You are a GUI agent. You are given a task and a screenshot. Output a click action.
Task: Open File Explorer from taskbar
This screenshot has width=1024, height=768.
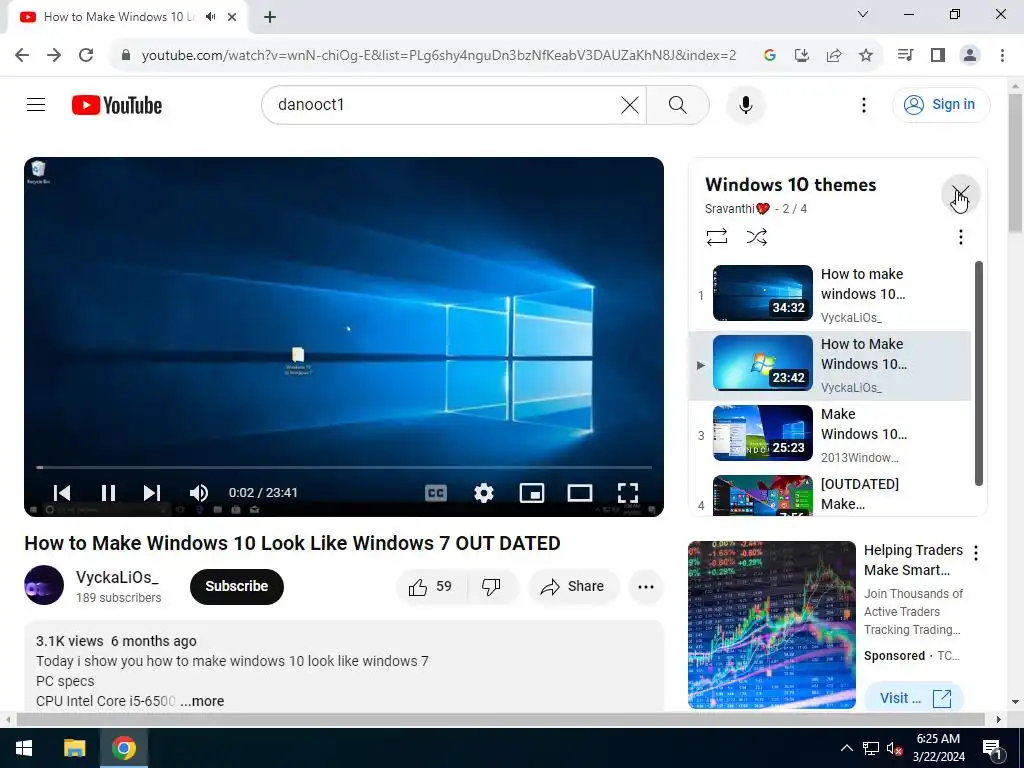[x=74, y=748]
